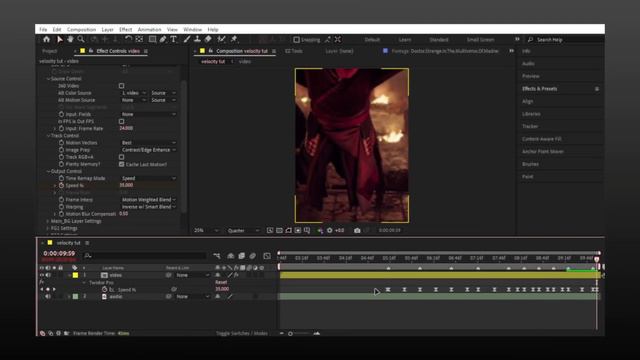Image resolution: width=640 pixels, height=360 pixels.
Task: Select the Hand tool
Action: (x=70, y=39)
